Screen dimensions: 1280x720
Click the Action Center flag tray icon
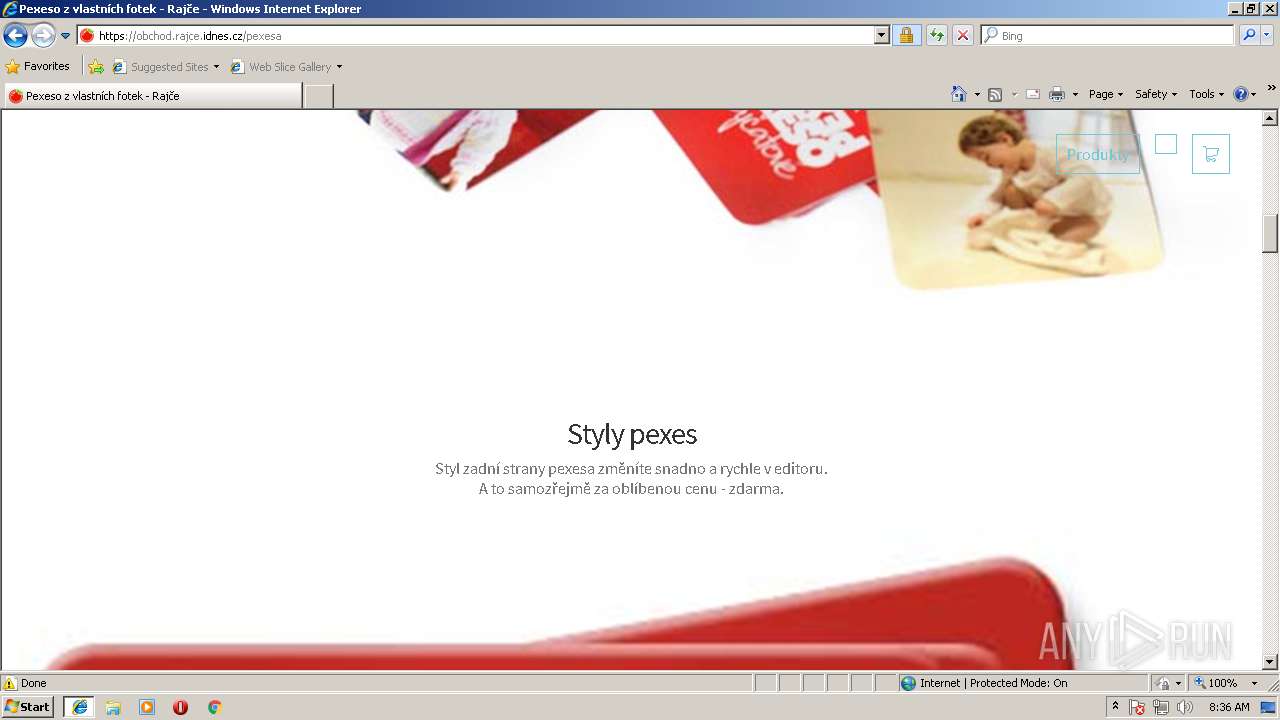pyautogui.click(x=1138, y=707)
